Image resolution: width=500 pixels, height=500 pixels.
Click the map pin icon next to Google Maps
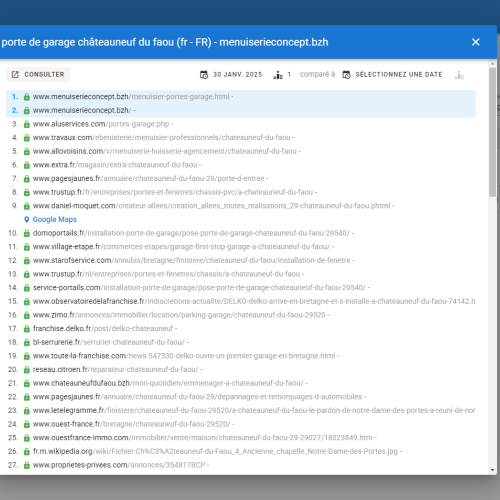pyautogui.click(x=27, y=219)
